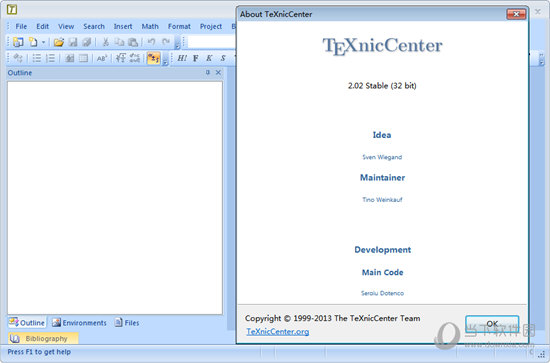Open the Edit menu
The image size is (550, 363).
[42, 26]
